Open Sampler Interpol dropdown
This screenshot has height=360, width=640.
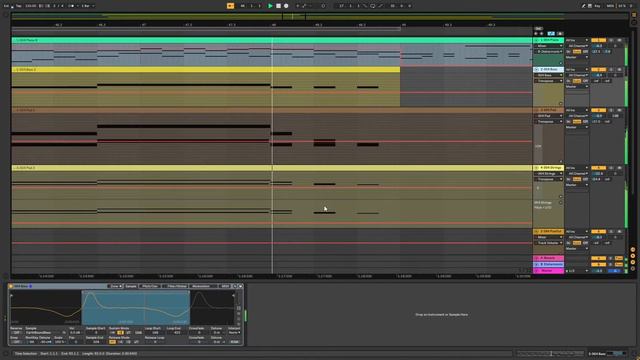[234, 333]
